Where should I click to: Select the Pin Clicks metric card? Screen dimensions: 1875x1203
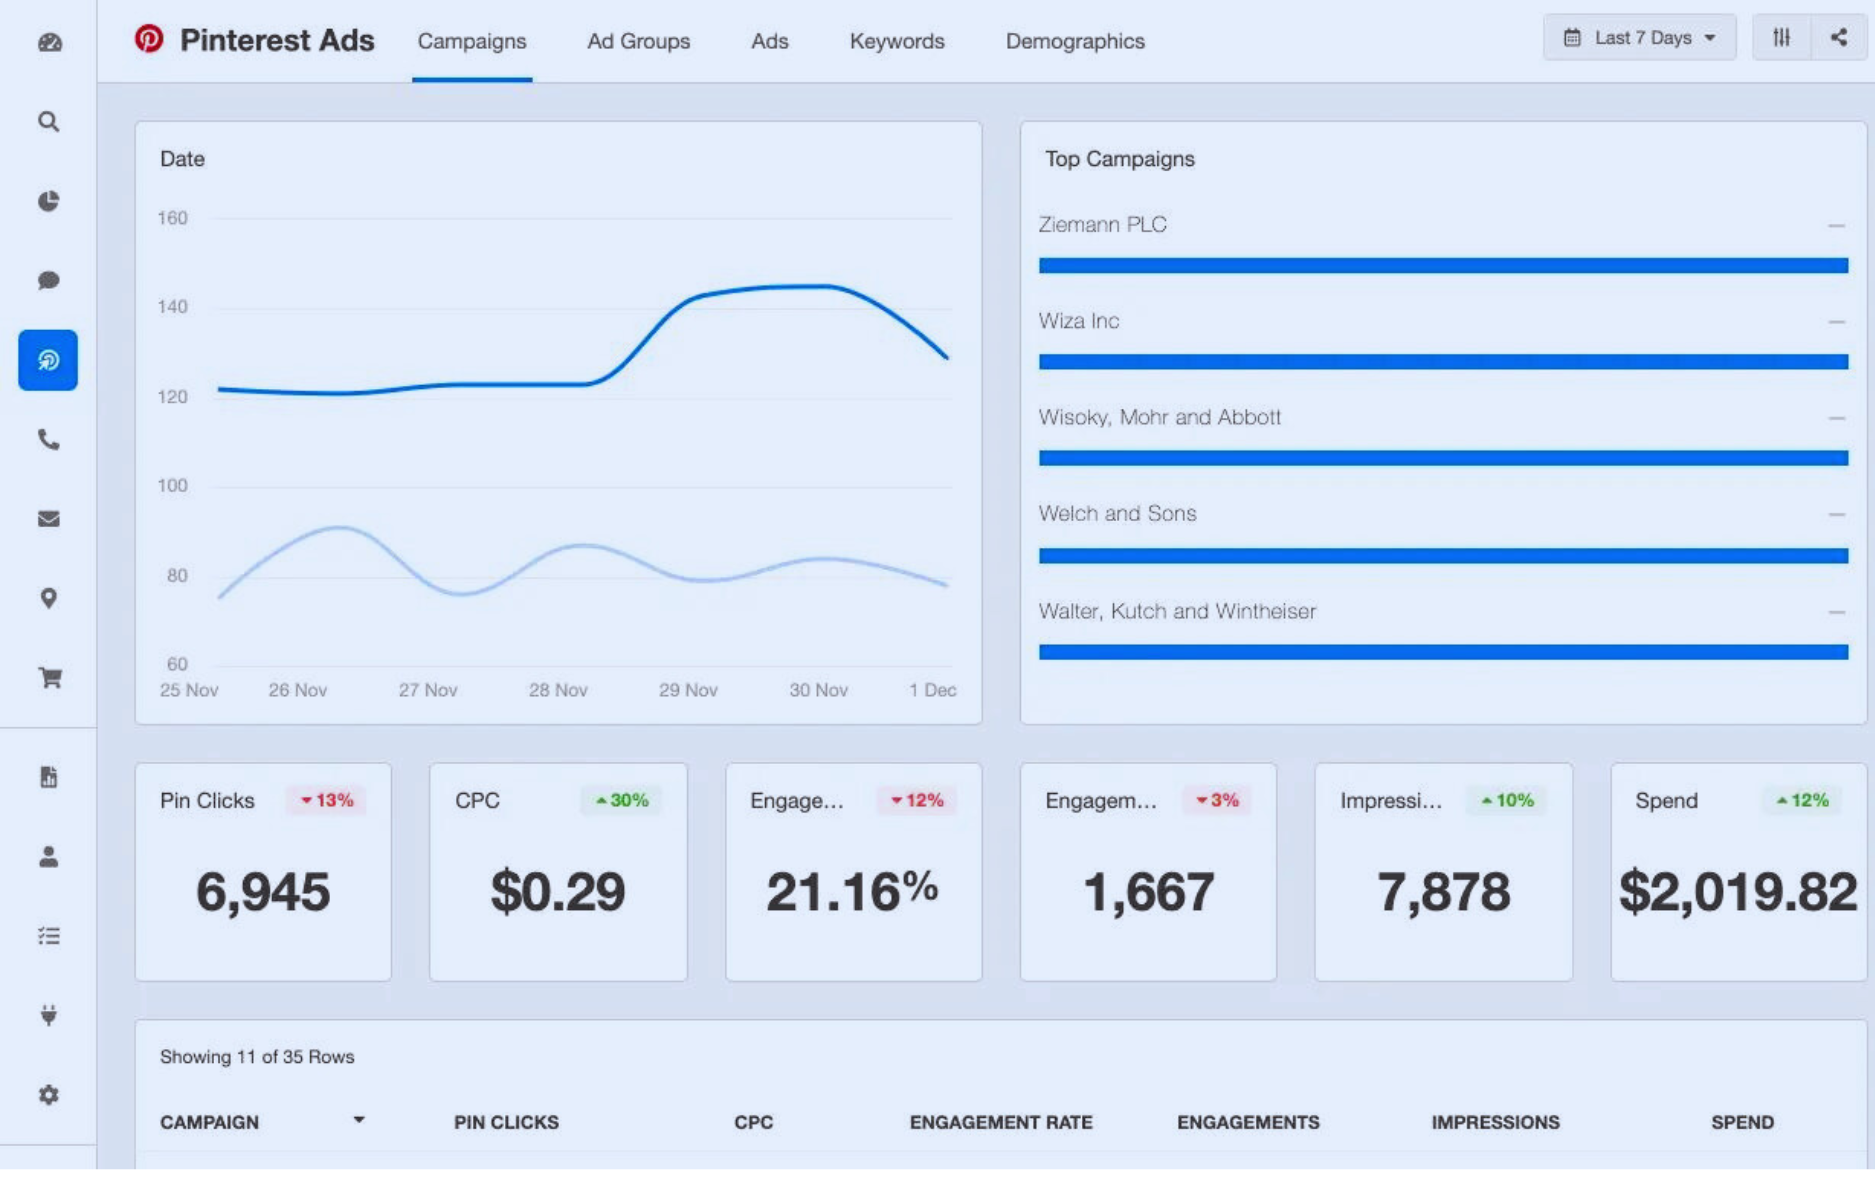[x=263, y=871]
